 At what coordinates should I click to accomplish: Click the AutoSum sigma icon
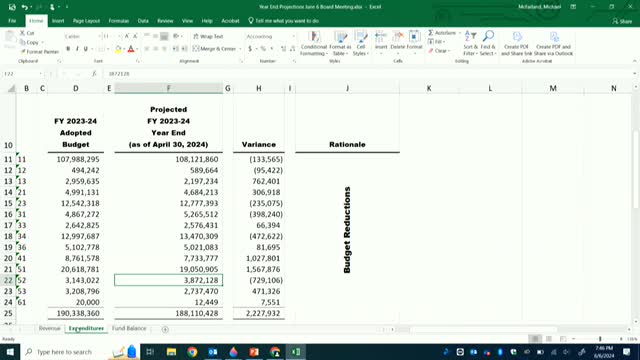point(431,33)
